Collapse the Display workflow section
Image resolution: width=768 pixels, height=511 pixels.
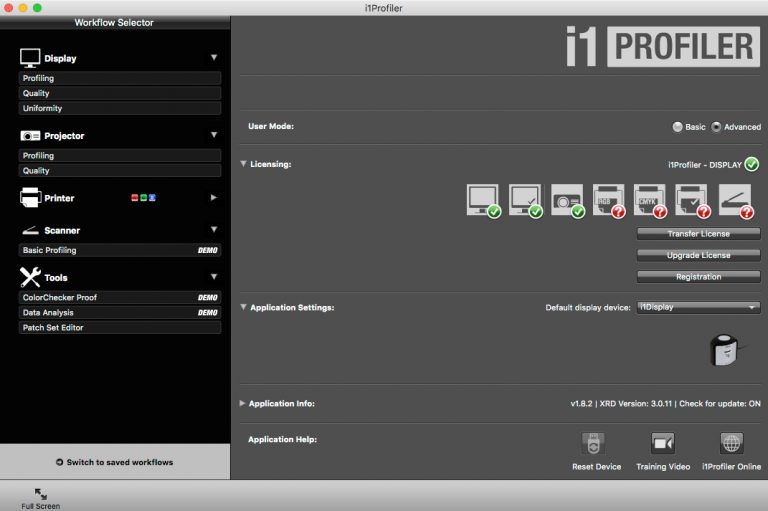click(x=214, y=57)
